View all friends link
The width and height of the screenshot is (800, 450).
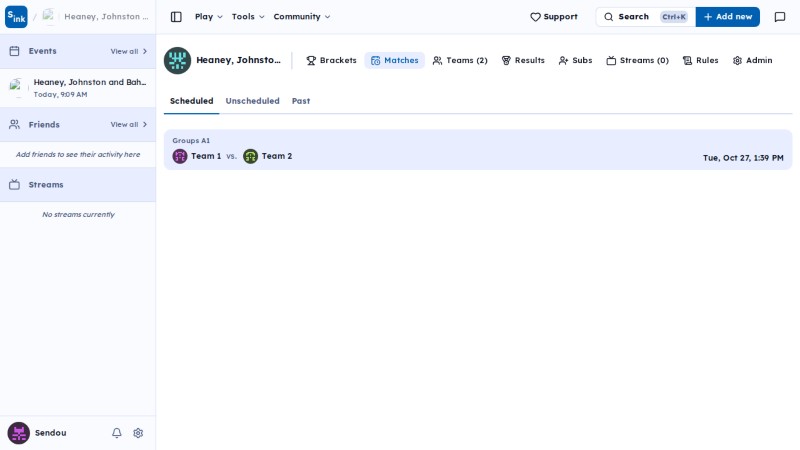(x=129, y=124)
